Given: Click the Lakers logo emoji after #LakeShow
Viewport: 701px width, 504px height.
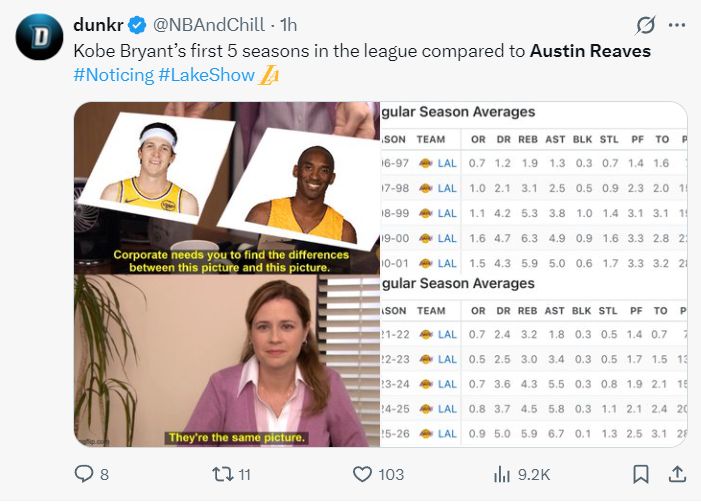Looking at the screenshot, I should [269, 75].
